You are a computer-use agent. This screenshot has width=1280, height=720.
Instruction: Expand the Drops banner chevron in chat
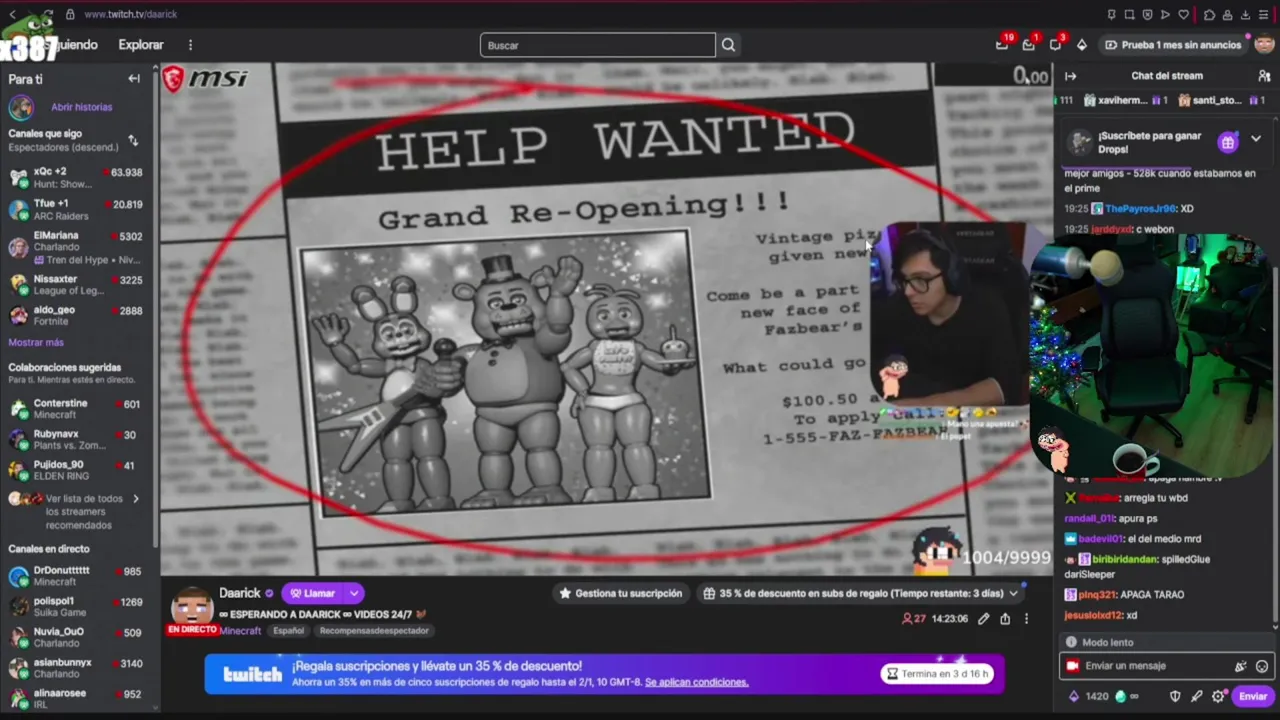click(1256, 139)
